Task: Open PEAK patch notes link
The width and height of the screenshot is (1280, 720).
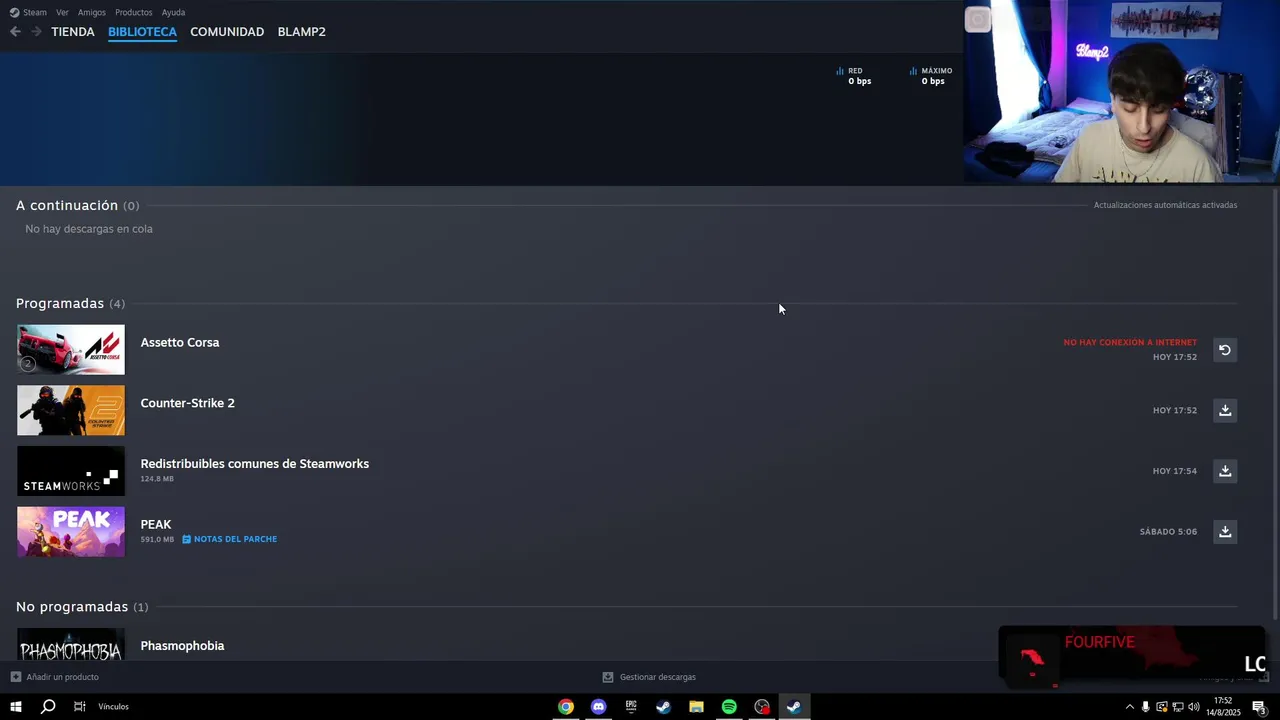Action: pyautogui.click(x=230, y=539)
